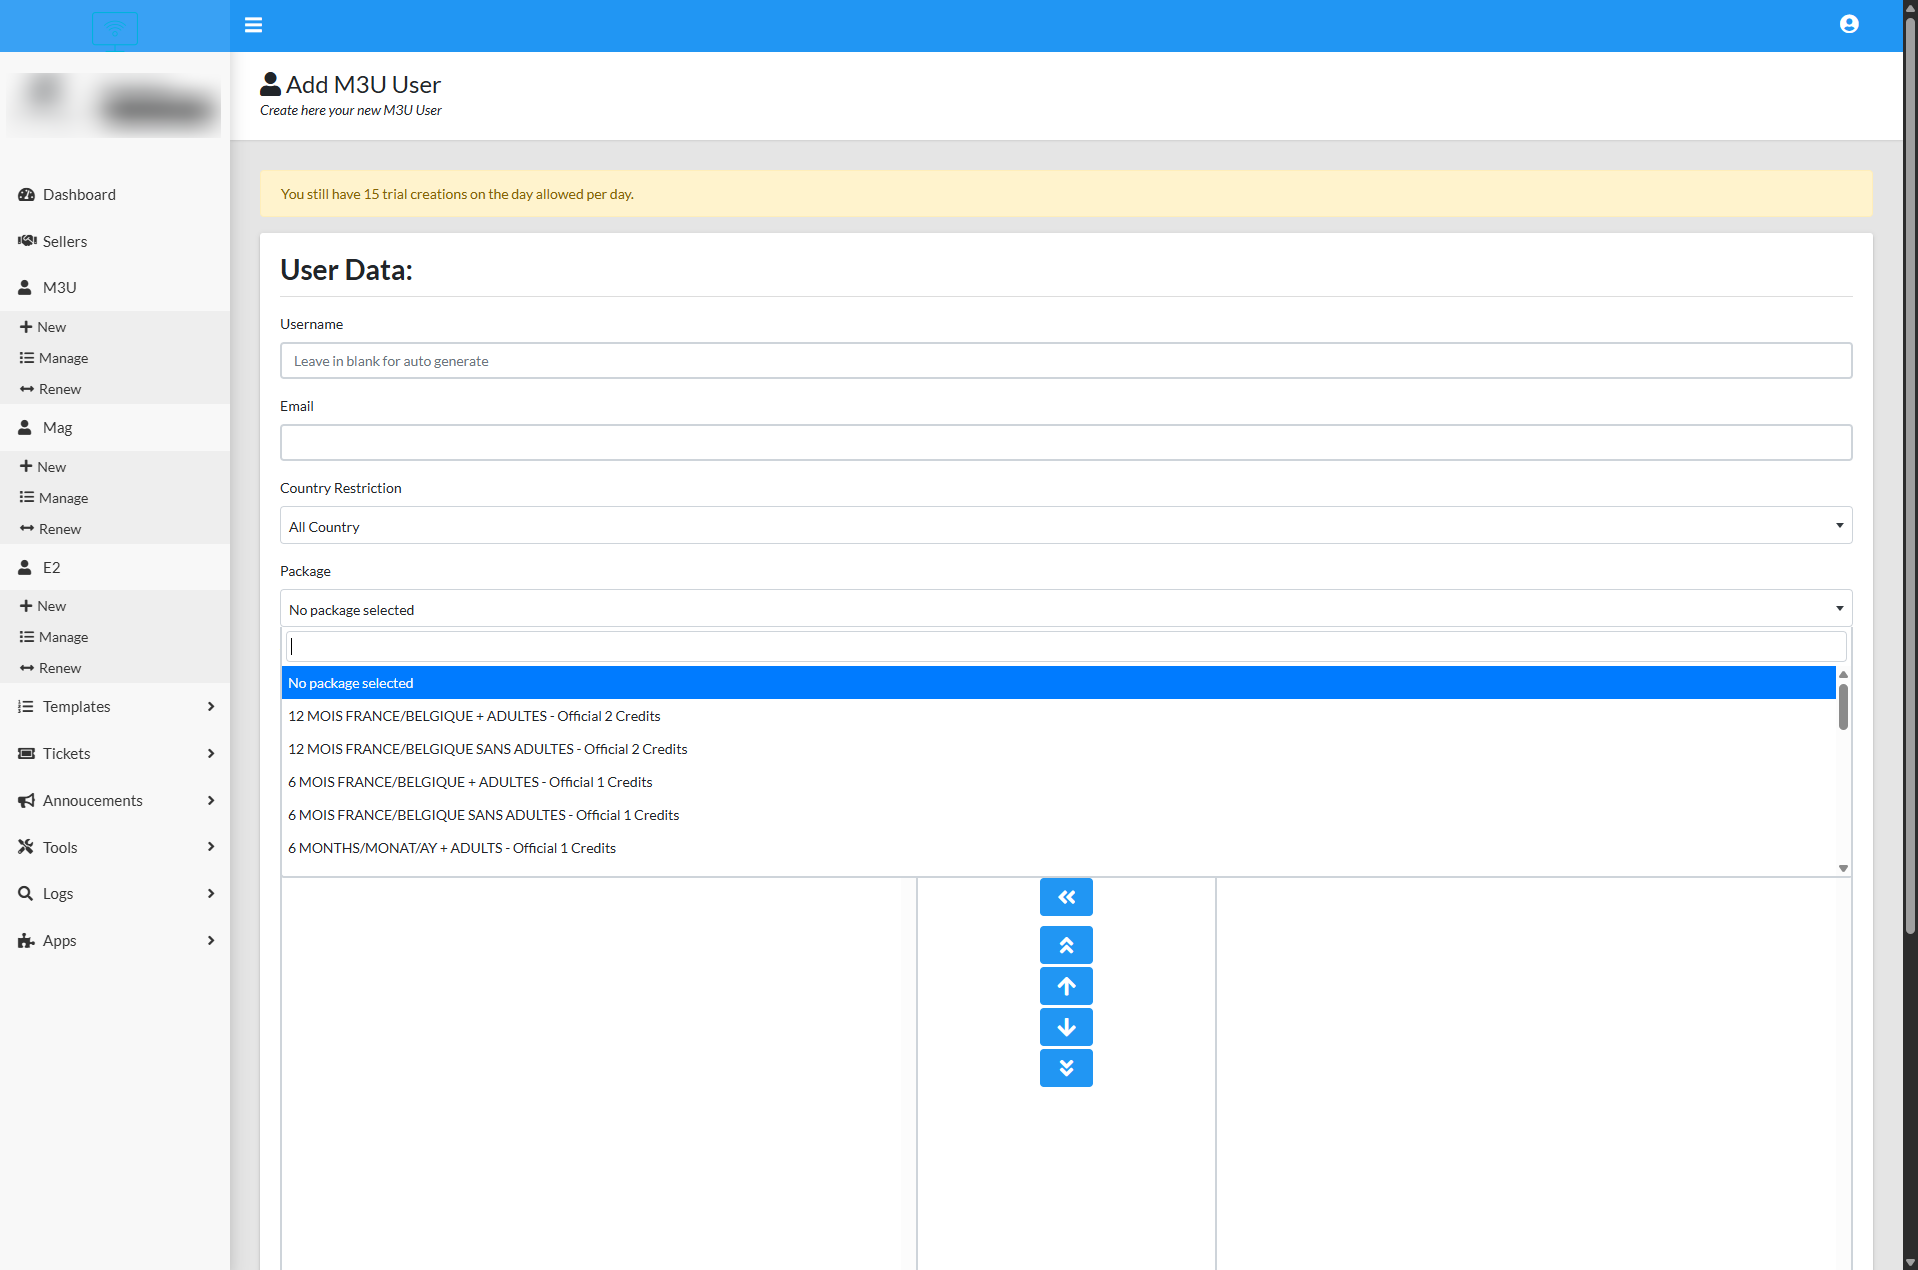Click the move up arrow button
Screen dimensions: 1918x1270
click(x=1065, y=986)
